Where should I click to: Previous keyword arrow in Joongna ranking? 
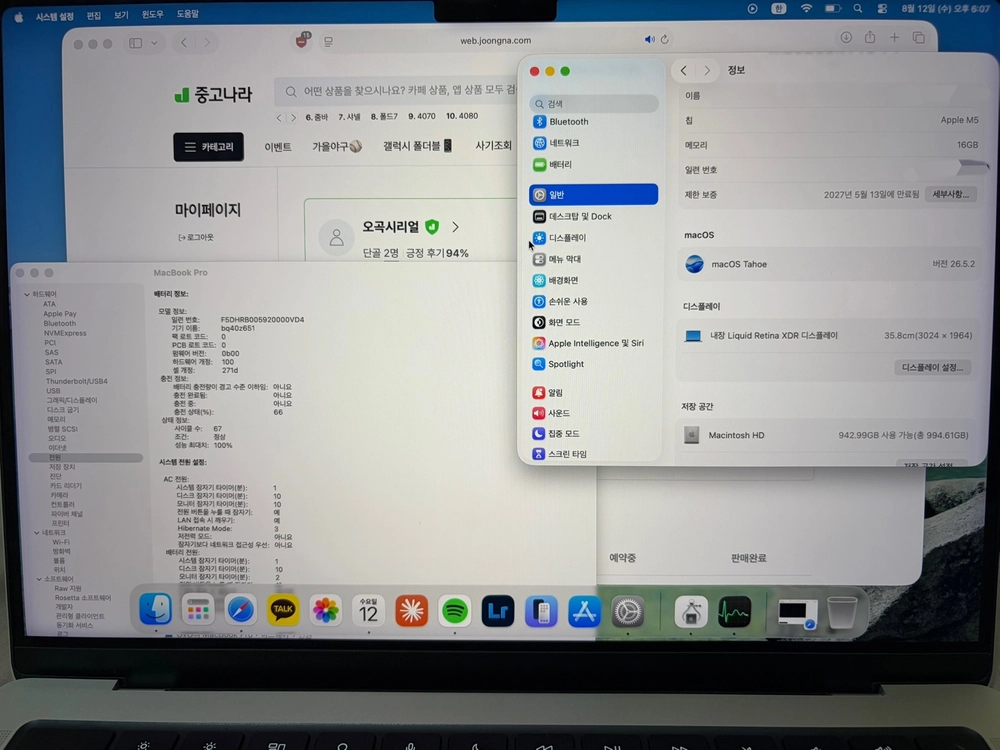(279, 117)
